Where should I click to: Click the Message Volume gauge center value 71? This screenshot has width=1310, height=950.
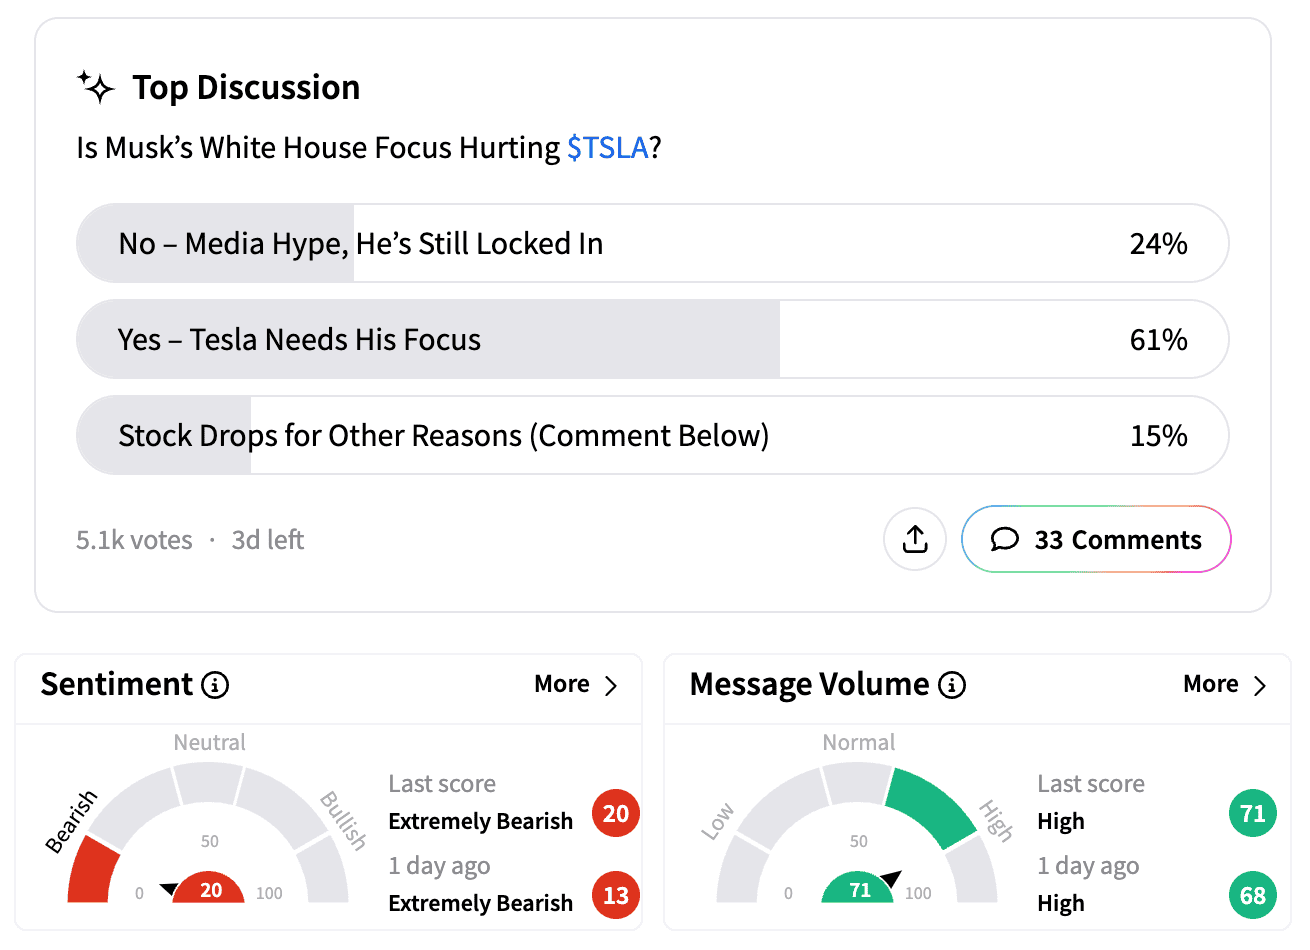pyautogui.click(x=859, y=890)
